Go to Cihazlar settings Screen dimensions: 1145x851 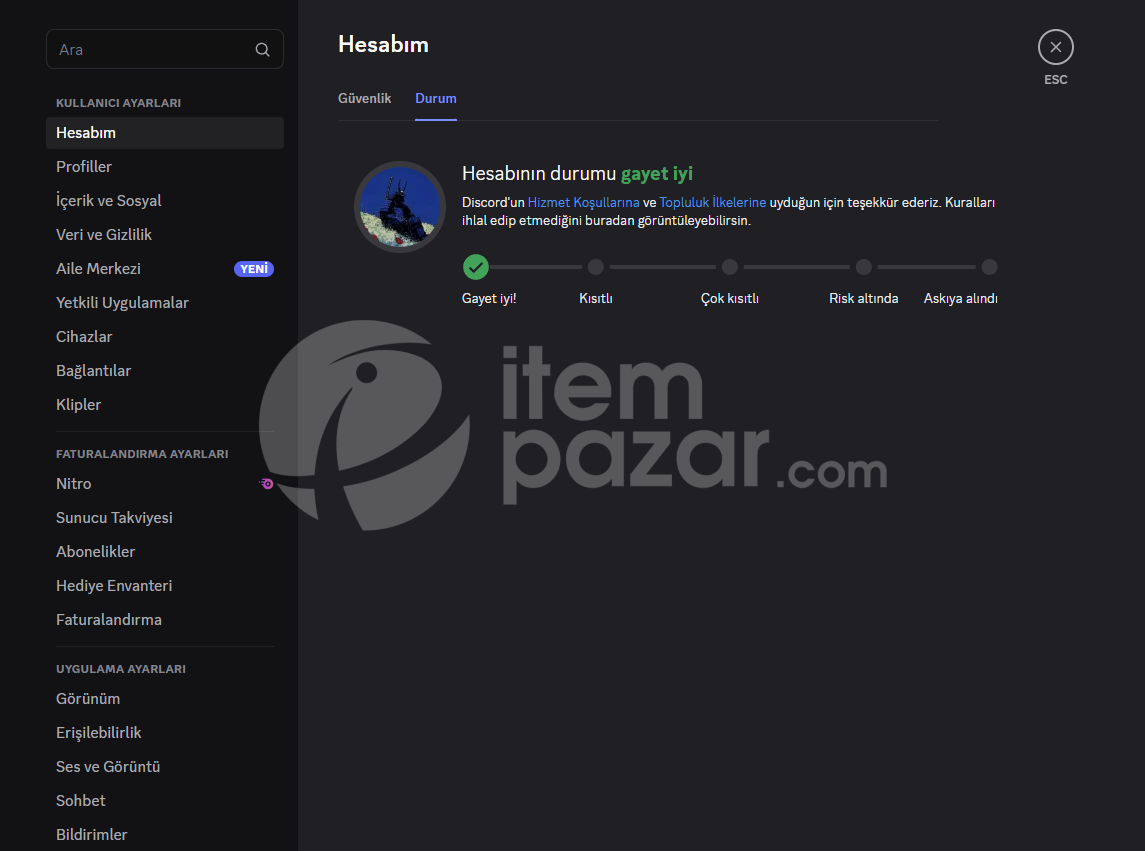point(164,337)
